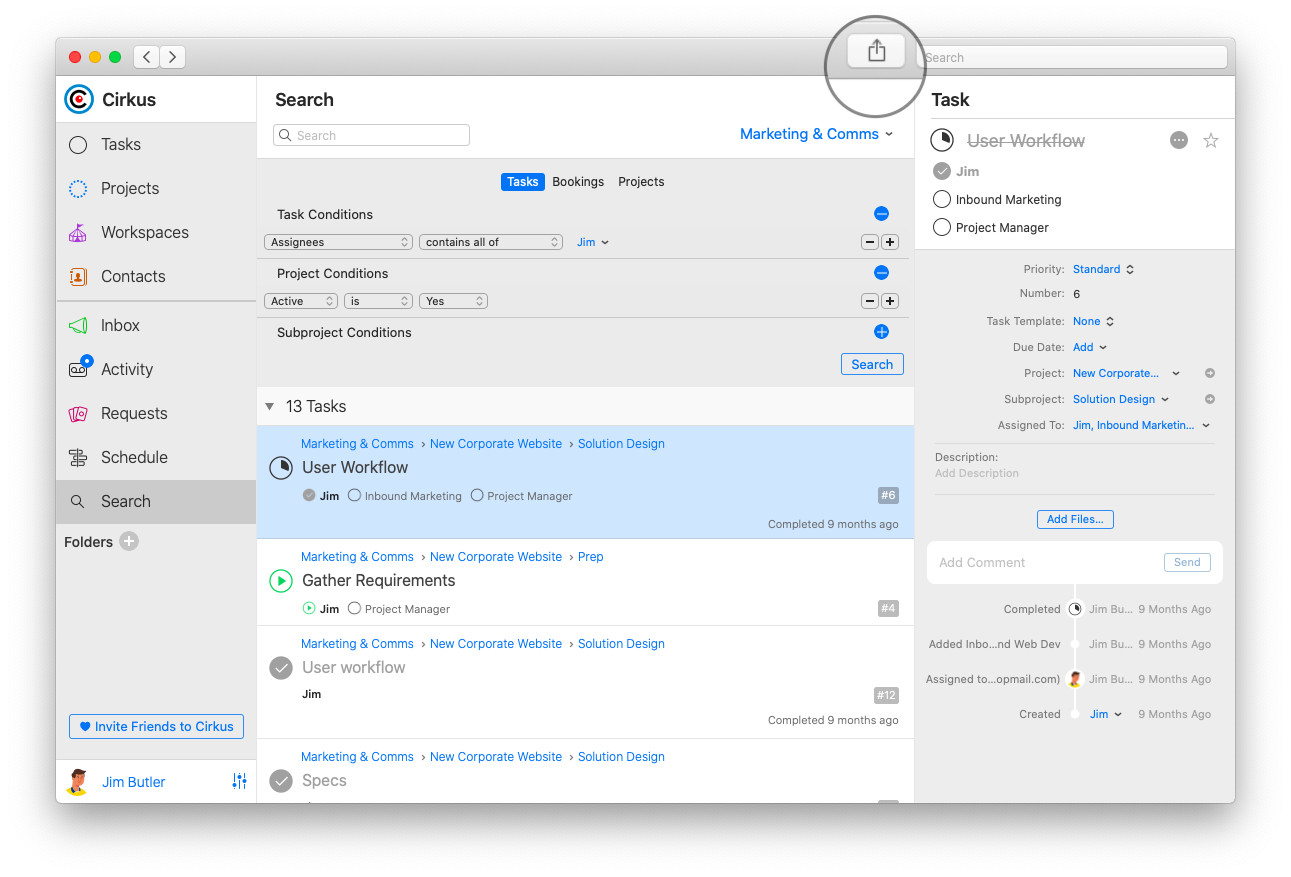The image size is (1291, 877).
Task: Open Workspaces in the sidebar
Action: (156, 232)
